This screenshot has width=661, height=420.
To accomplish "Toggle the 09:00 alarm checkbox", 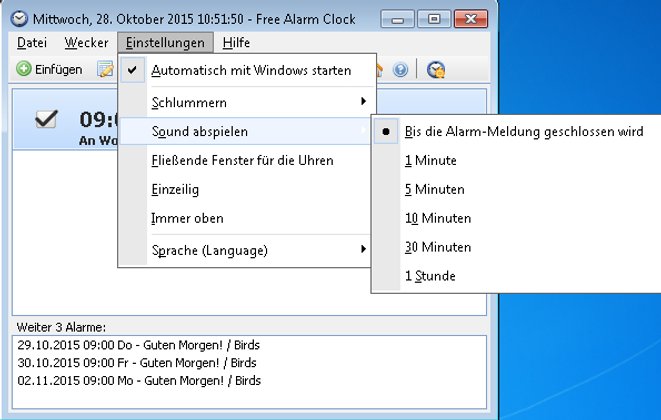I will tap(46, 119).
